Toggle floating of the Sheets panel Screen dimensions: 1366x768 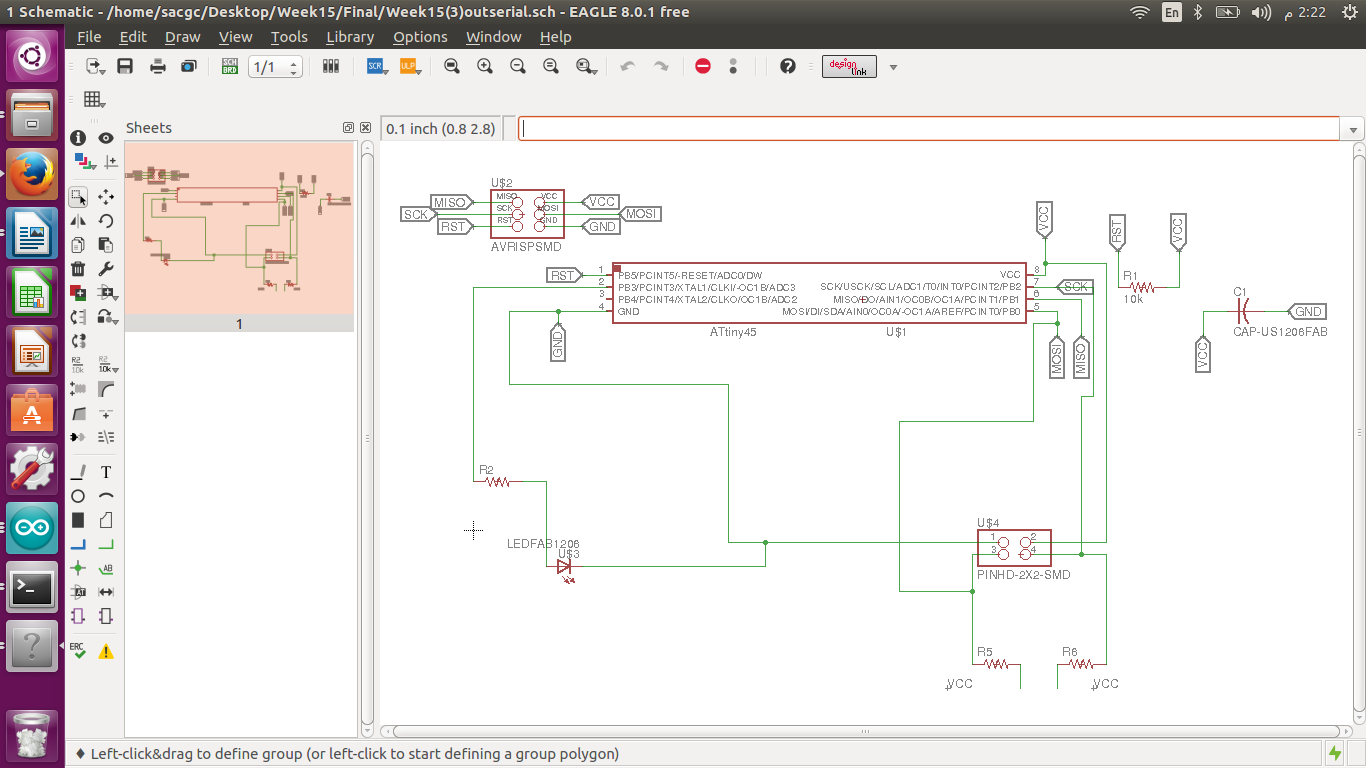tap(348, 128)
